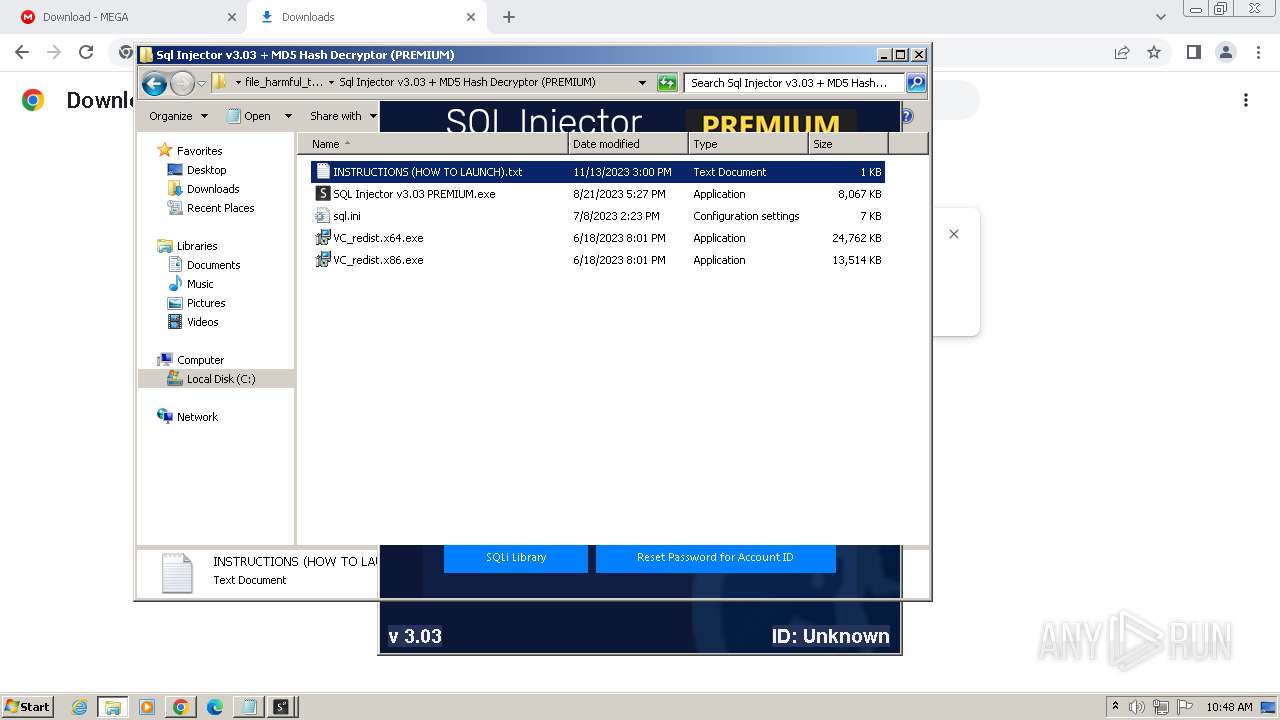Click Open in the Explorer toolbar

[249, 116]
